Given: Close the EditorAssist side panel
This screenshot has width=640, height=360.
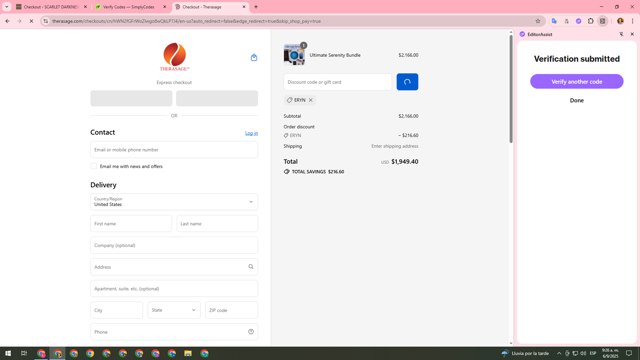Looking at the screenshot, I should 632,34.
